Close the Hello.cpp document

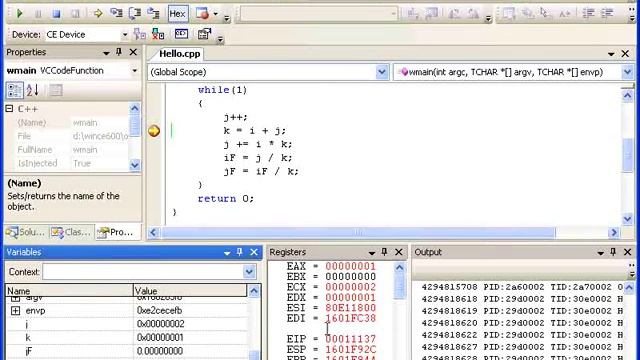click(625, 54)
